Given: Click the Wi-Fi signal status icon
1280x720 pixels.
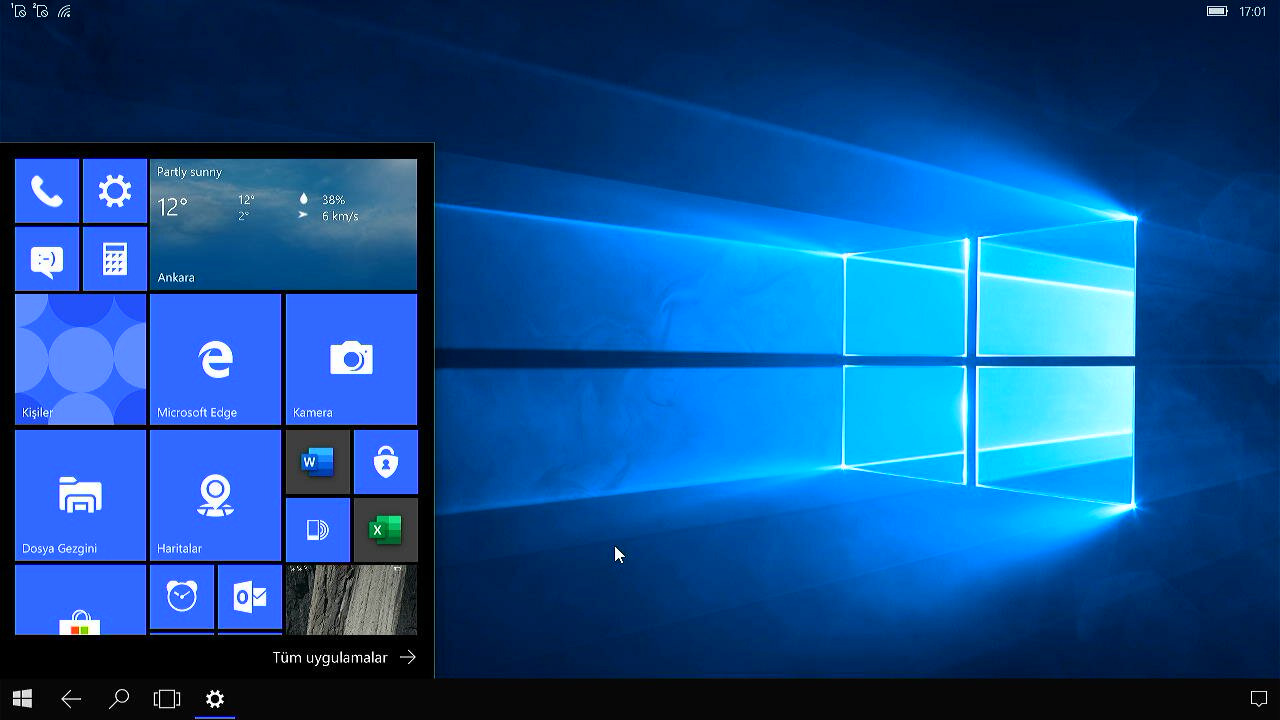Looking at the screenshot, I should pos(65,12).
